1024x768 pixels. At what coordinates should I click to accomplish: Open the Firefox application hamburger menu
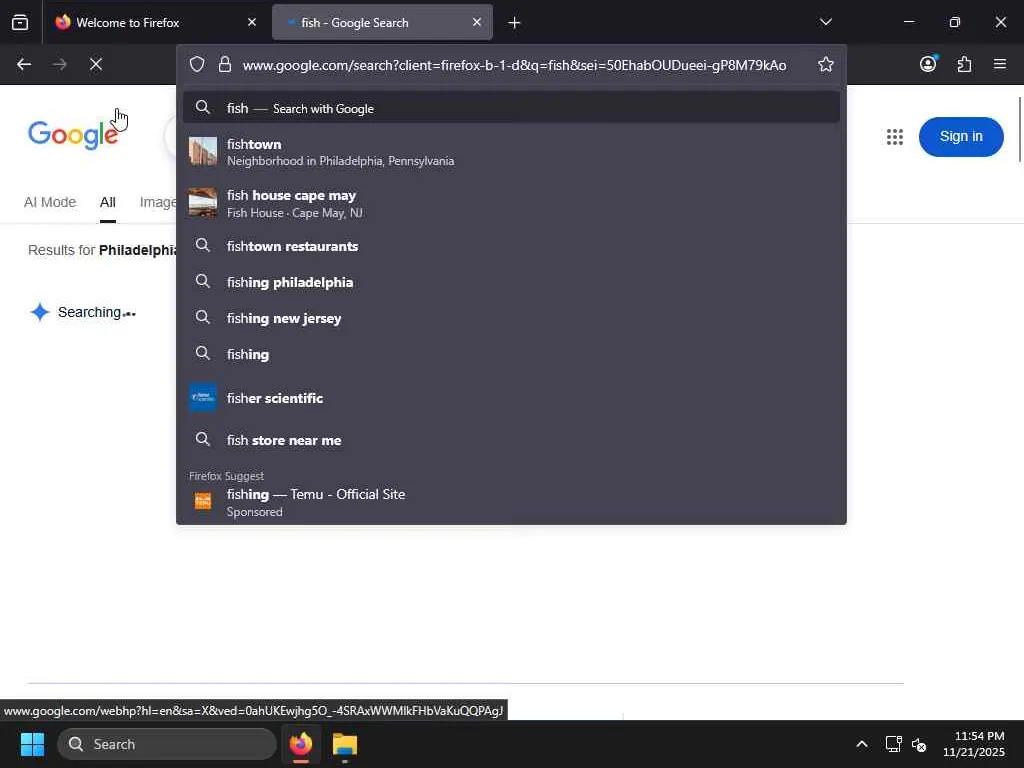[1000, 64]
